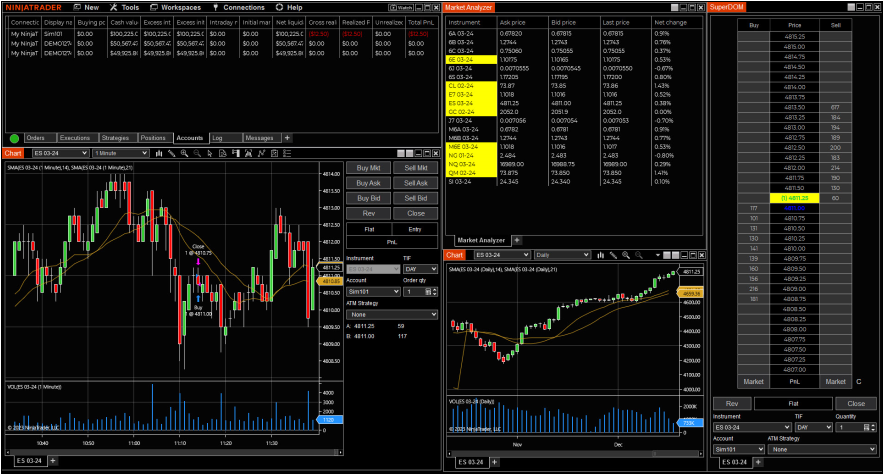Open Indicators icon in 1 Minute chart toolbar
The height and width of the screenshot is (475, 883).
click(x=261, y=153)
